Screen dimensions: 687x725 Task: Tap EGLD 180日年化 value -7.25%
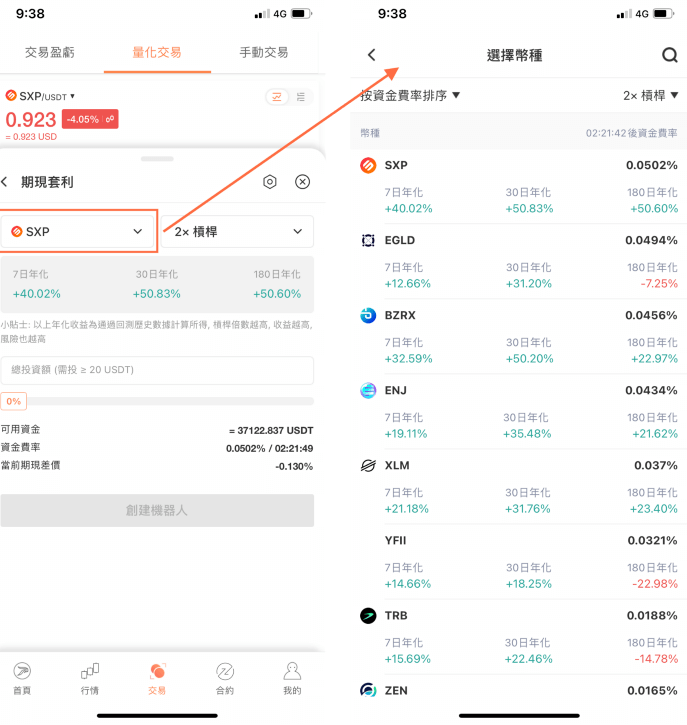(659, 283)
